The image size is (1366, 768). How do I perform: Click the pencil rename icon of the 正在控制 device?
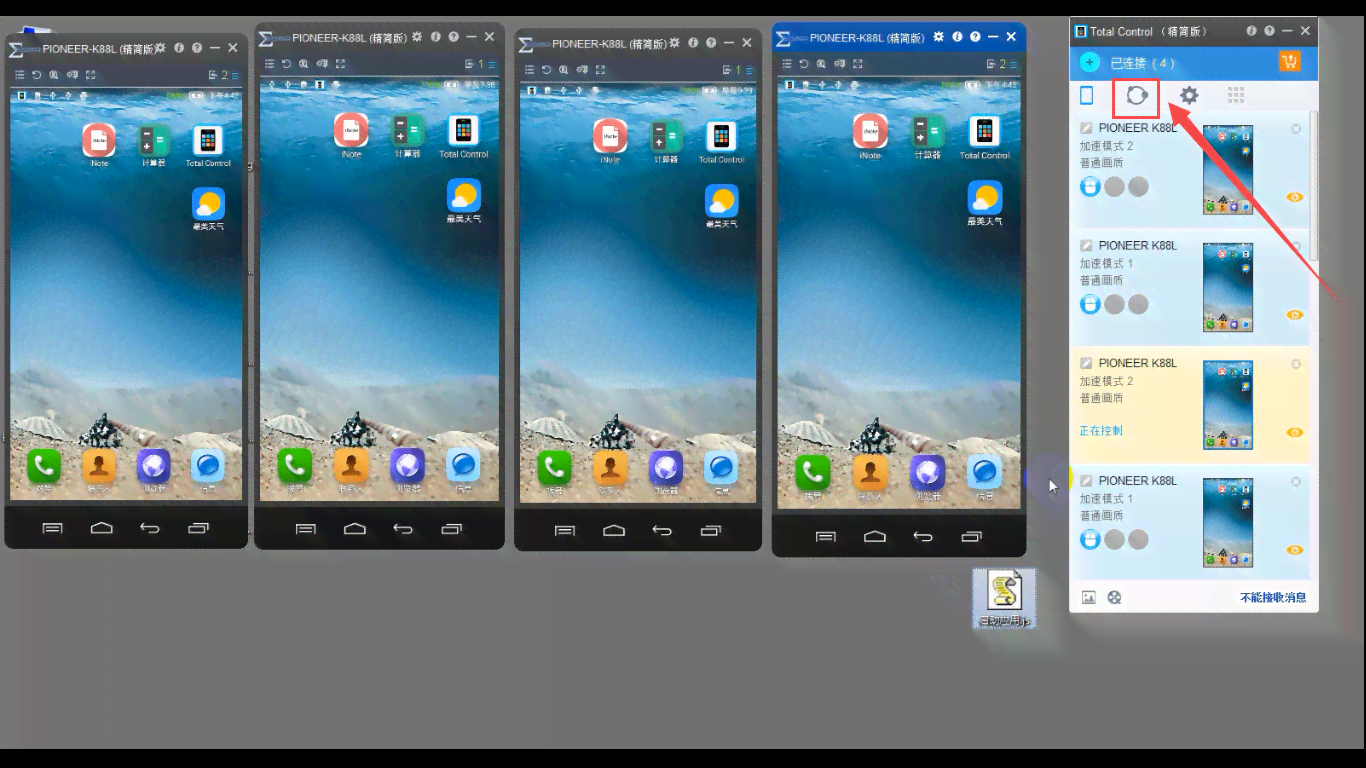[x=1086, y=363]
